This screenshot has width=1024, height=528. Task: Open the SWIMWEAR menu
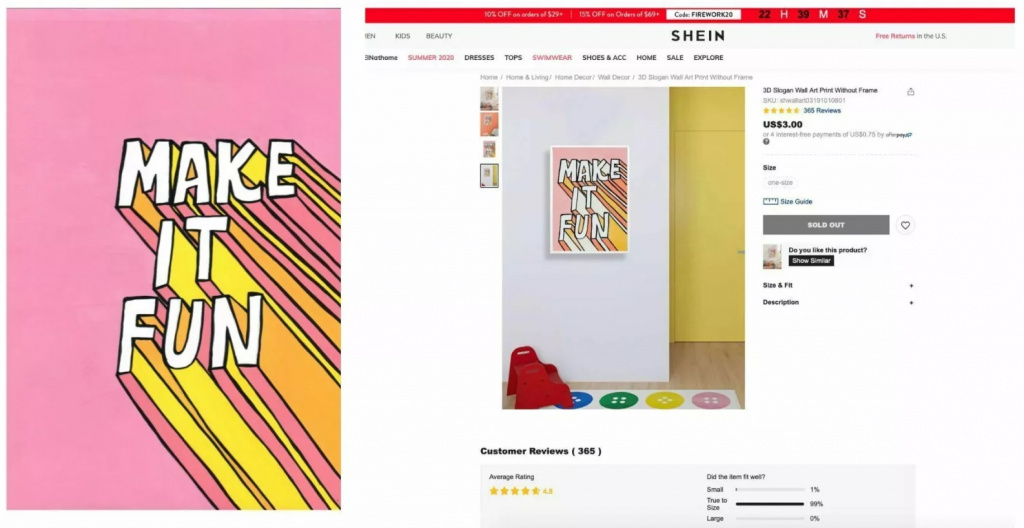pyautogui.click(x=552, y=58)
